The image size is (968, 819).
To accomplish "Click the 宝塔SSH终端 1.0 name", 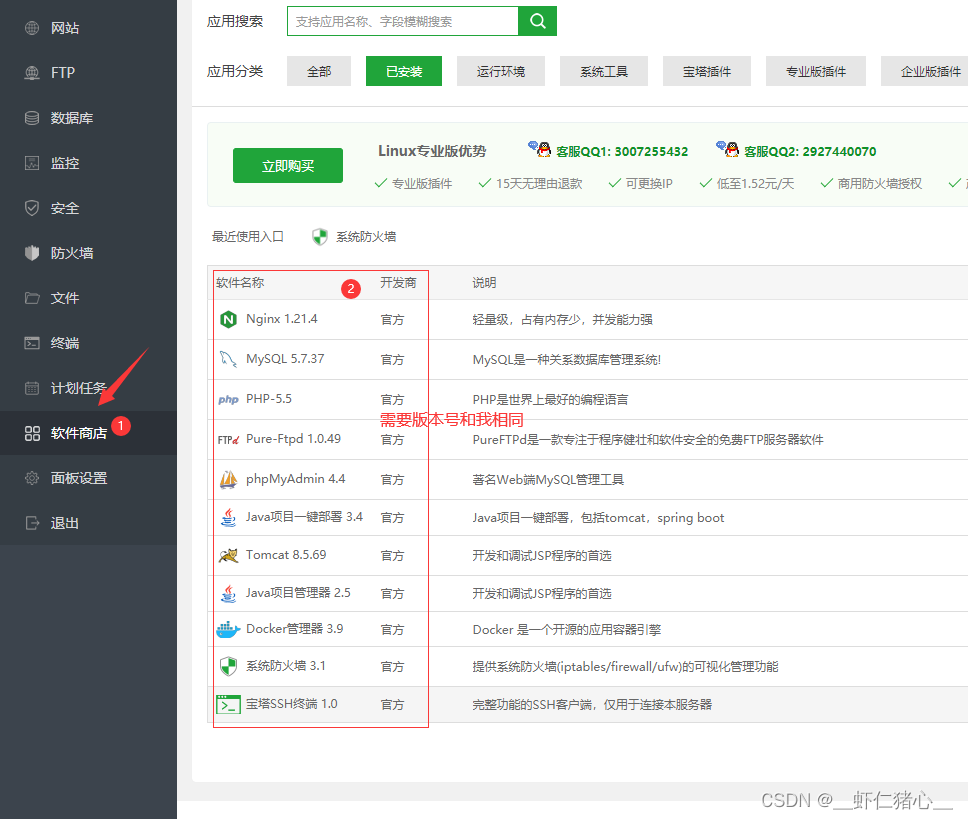I will [x=291, y=704].
